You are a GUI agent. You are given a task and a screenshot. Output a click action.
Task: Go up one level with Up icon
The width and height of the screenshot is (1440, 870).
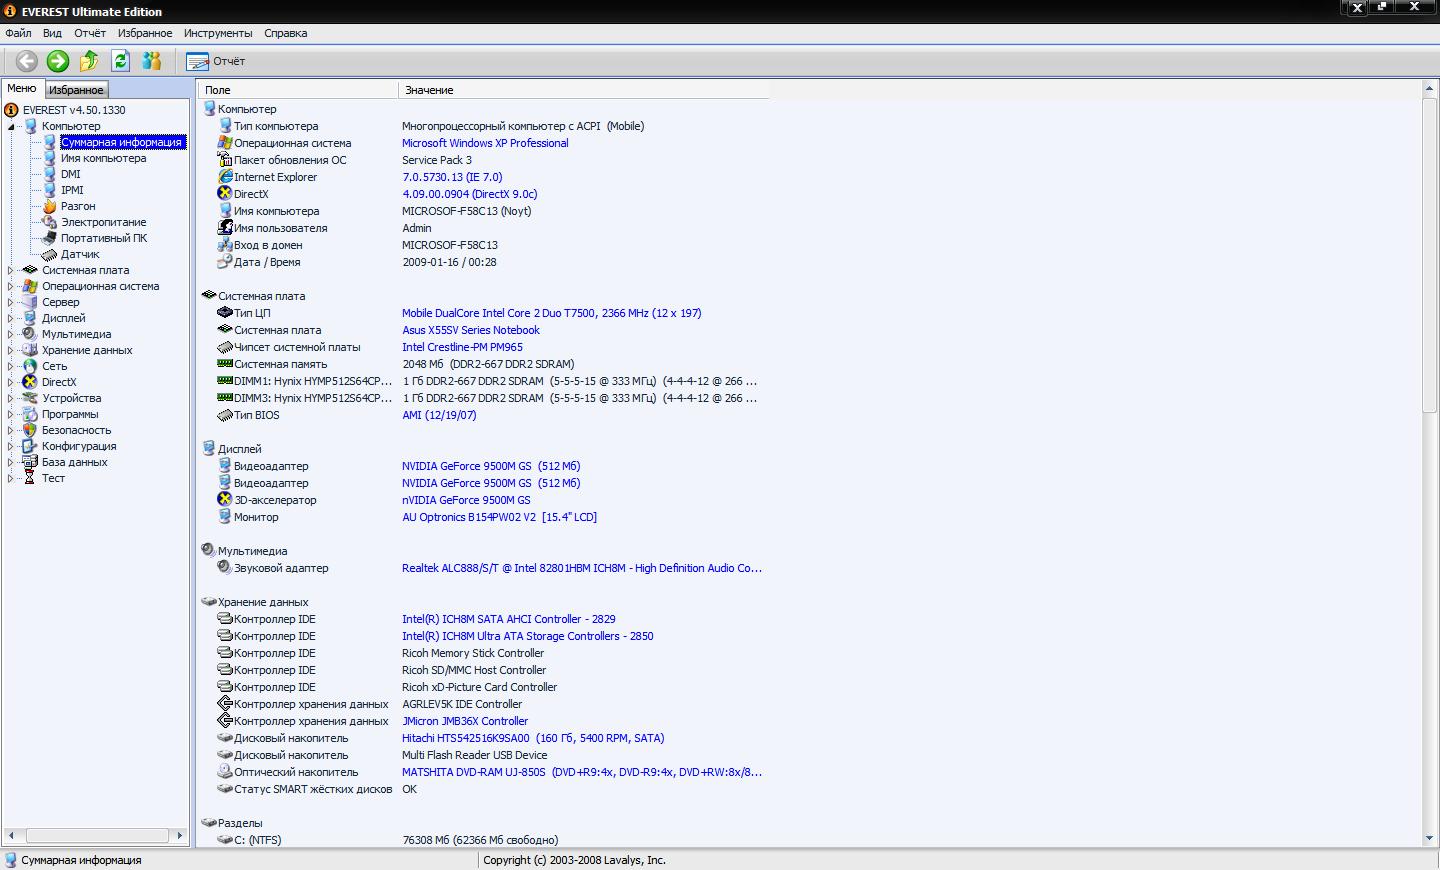coord(89,61)
